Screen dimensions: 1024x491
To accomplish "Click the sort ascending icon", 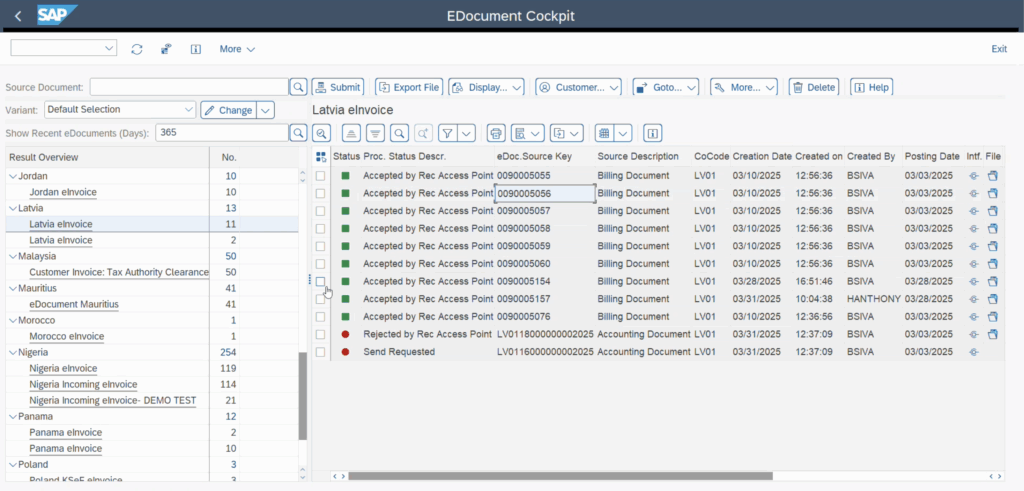I will click(351, 133).
